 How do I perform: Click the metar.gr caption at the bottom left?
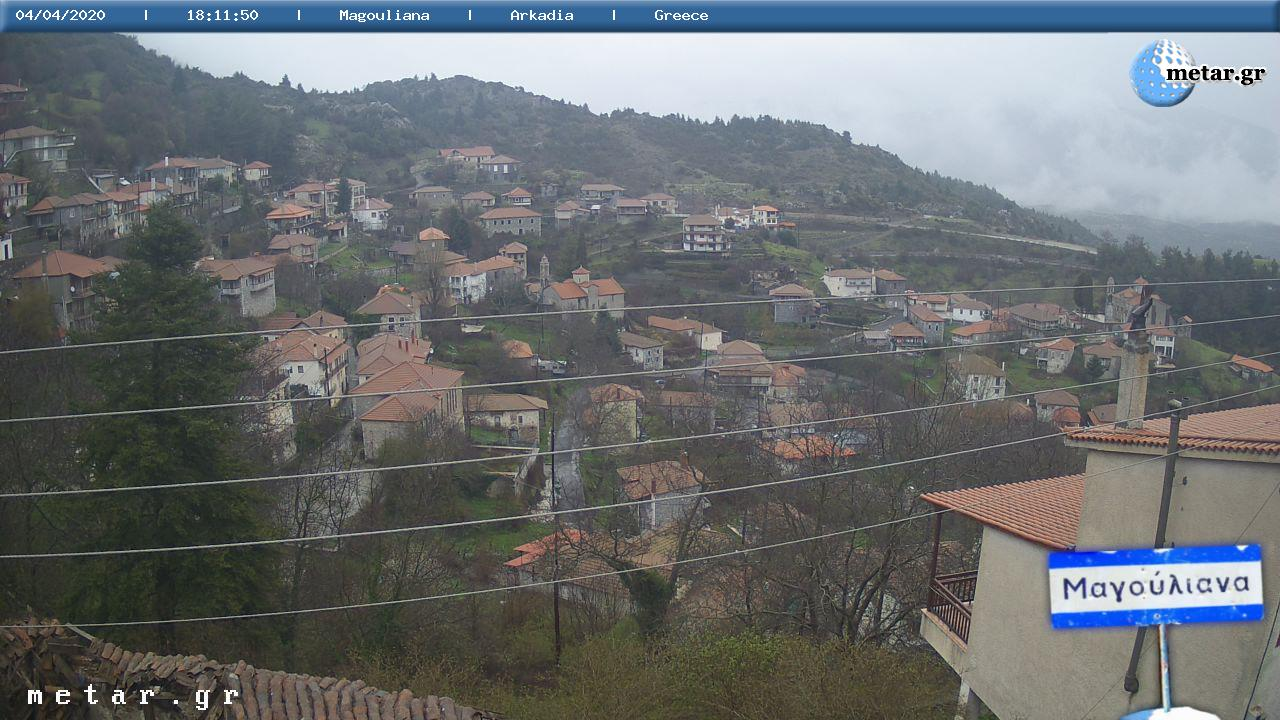click(x=133, y=696)
